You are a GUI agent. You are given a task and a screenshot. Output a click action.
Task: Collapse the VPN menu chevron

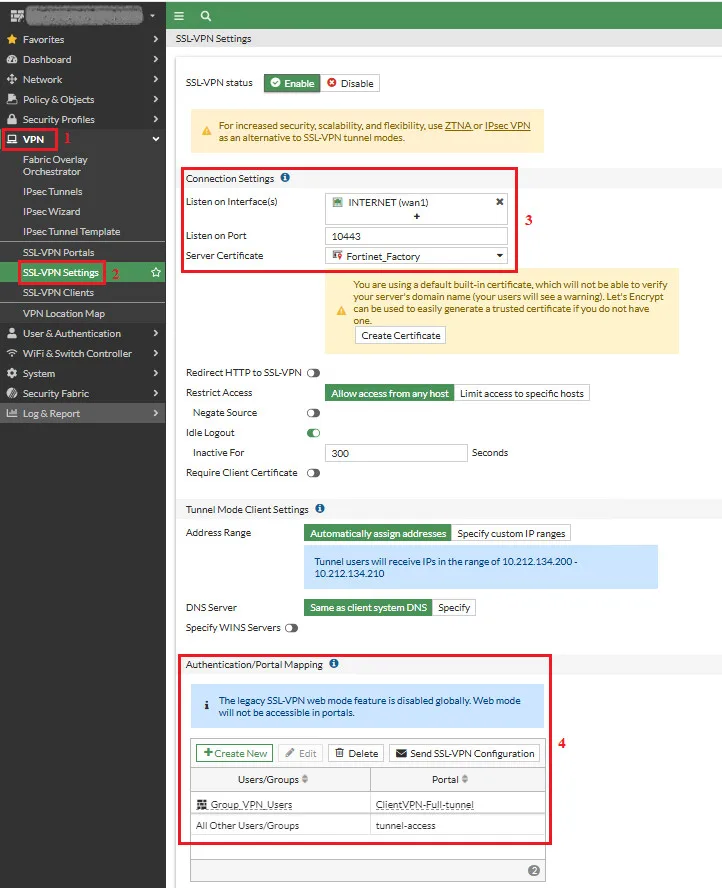[x=156, y=139]
